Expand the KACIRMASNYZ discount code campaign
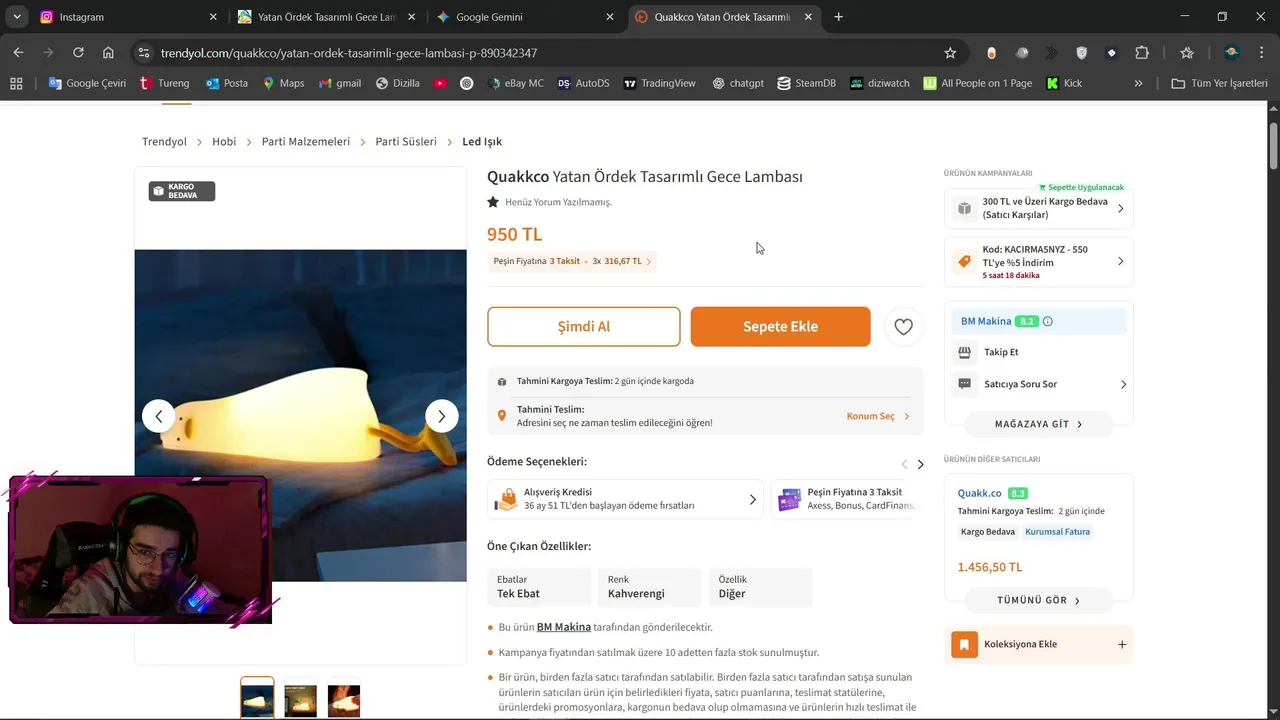The image size is (1280, 720). [1120, 261]
